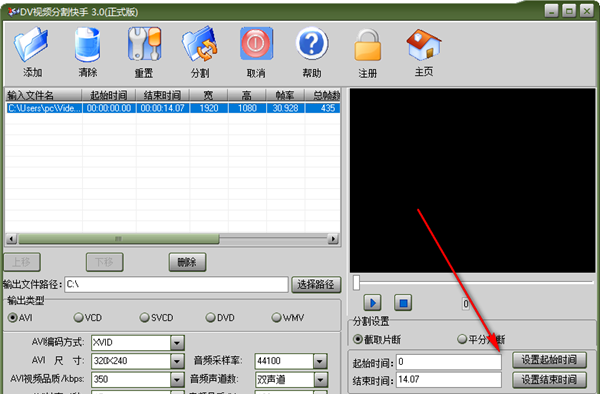Click the 总帧数 column header
This screenshot has height=394, width=600.
point(322,95)
